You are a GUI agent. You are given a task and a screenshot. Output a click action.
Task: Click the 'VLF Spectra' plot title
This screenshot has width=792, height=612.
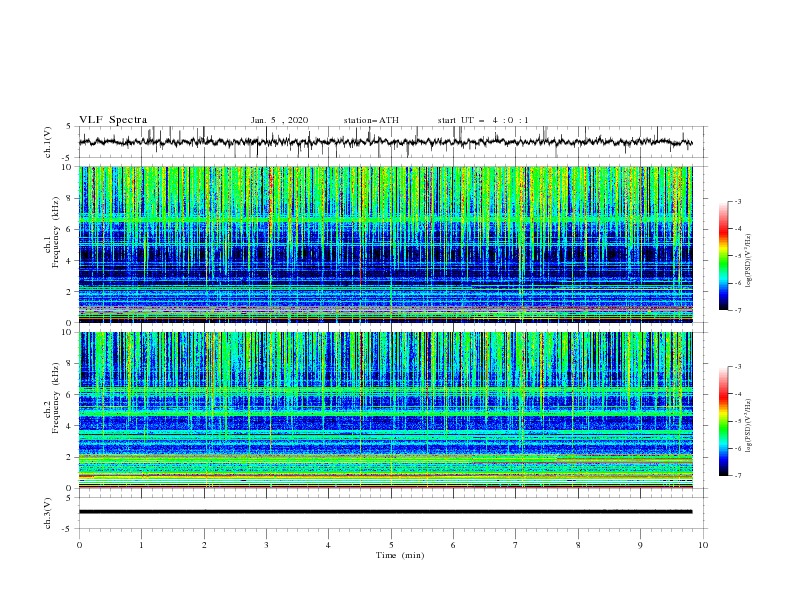tap(113, 120)
